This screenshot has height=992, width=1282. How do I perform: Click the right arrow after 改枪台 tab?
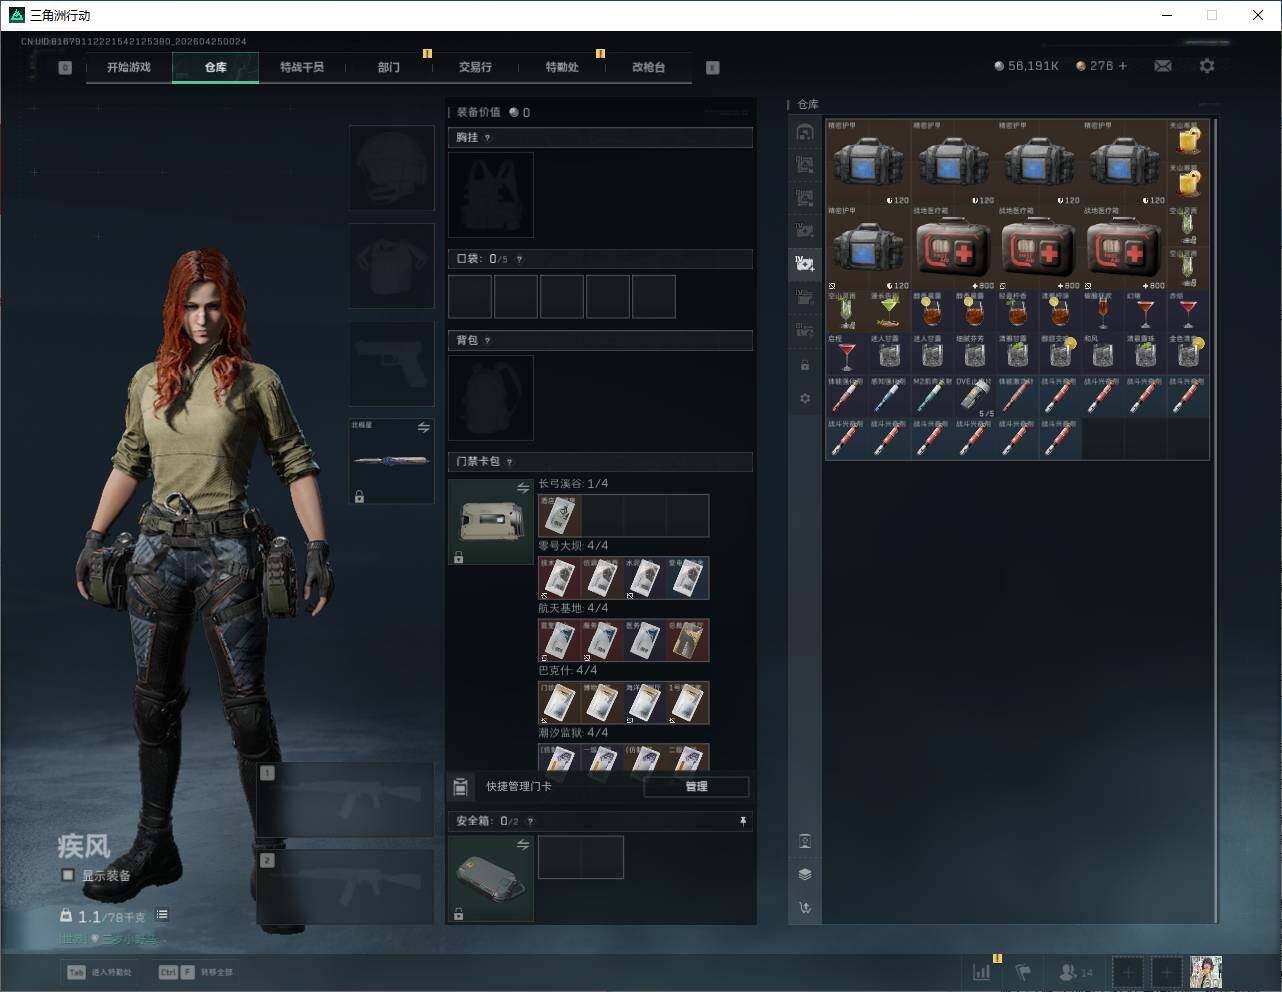pyautogui.click(x=713, y=68)
